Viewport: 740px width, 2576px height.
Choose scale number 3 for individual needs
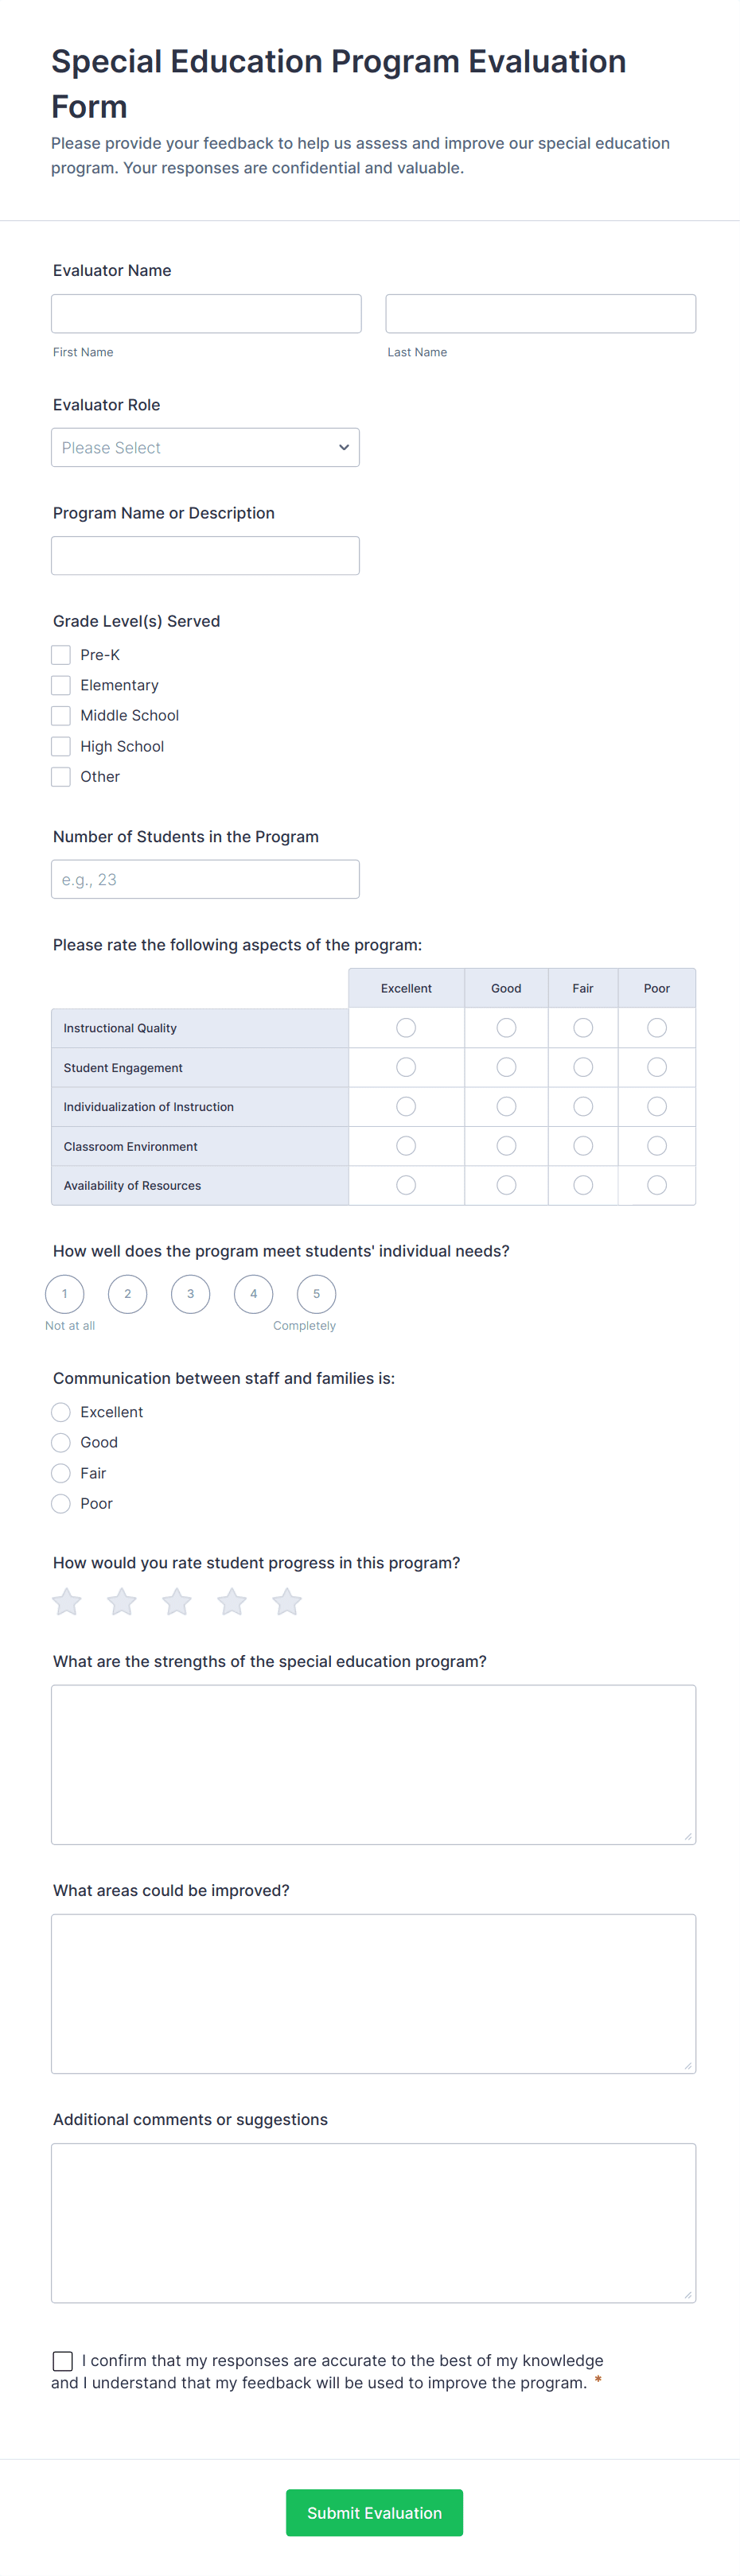(x=190, y=1294)
